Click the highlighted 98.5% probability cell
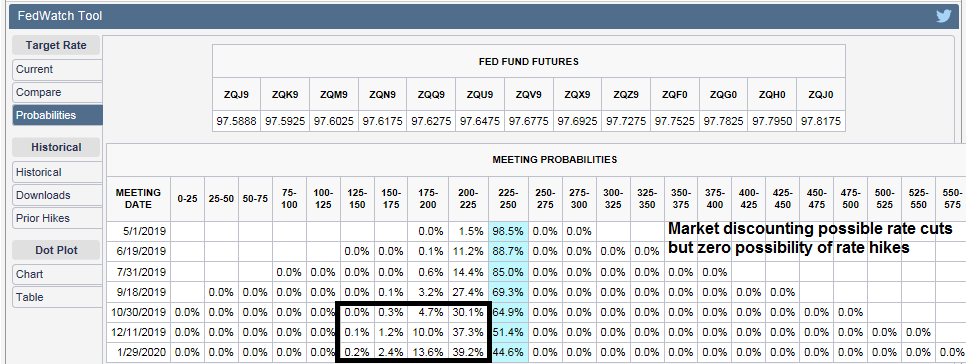The image size is (972, 364). click(x=508, y=231)
